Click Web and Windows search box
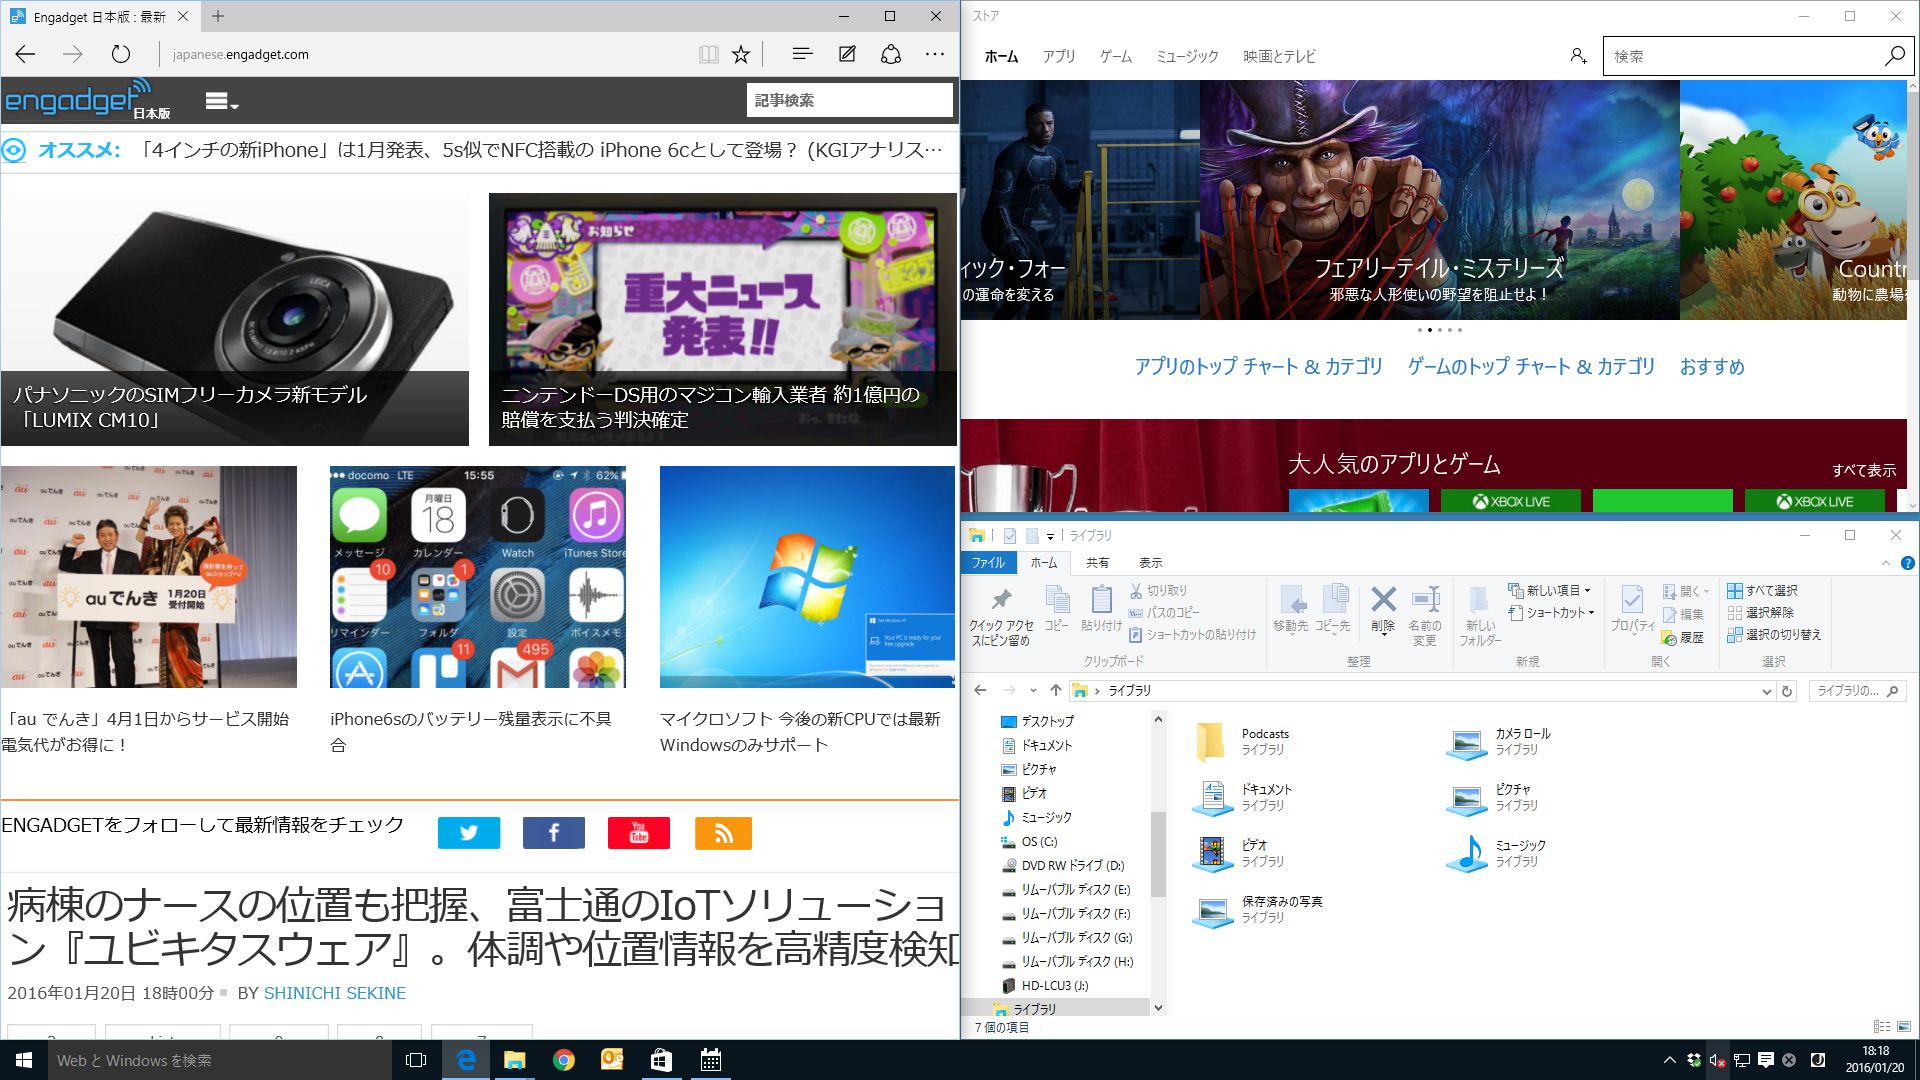This screenshot has width=1920, height=1080. pos(220,1060)
